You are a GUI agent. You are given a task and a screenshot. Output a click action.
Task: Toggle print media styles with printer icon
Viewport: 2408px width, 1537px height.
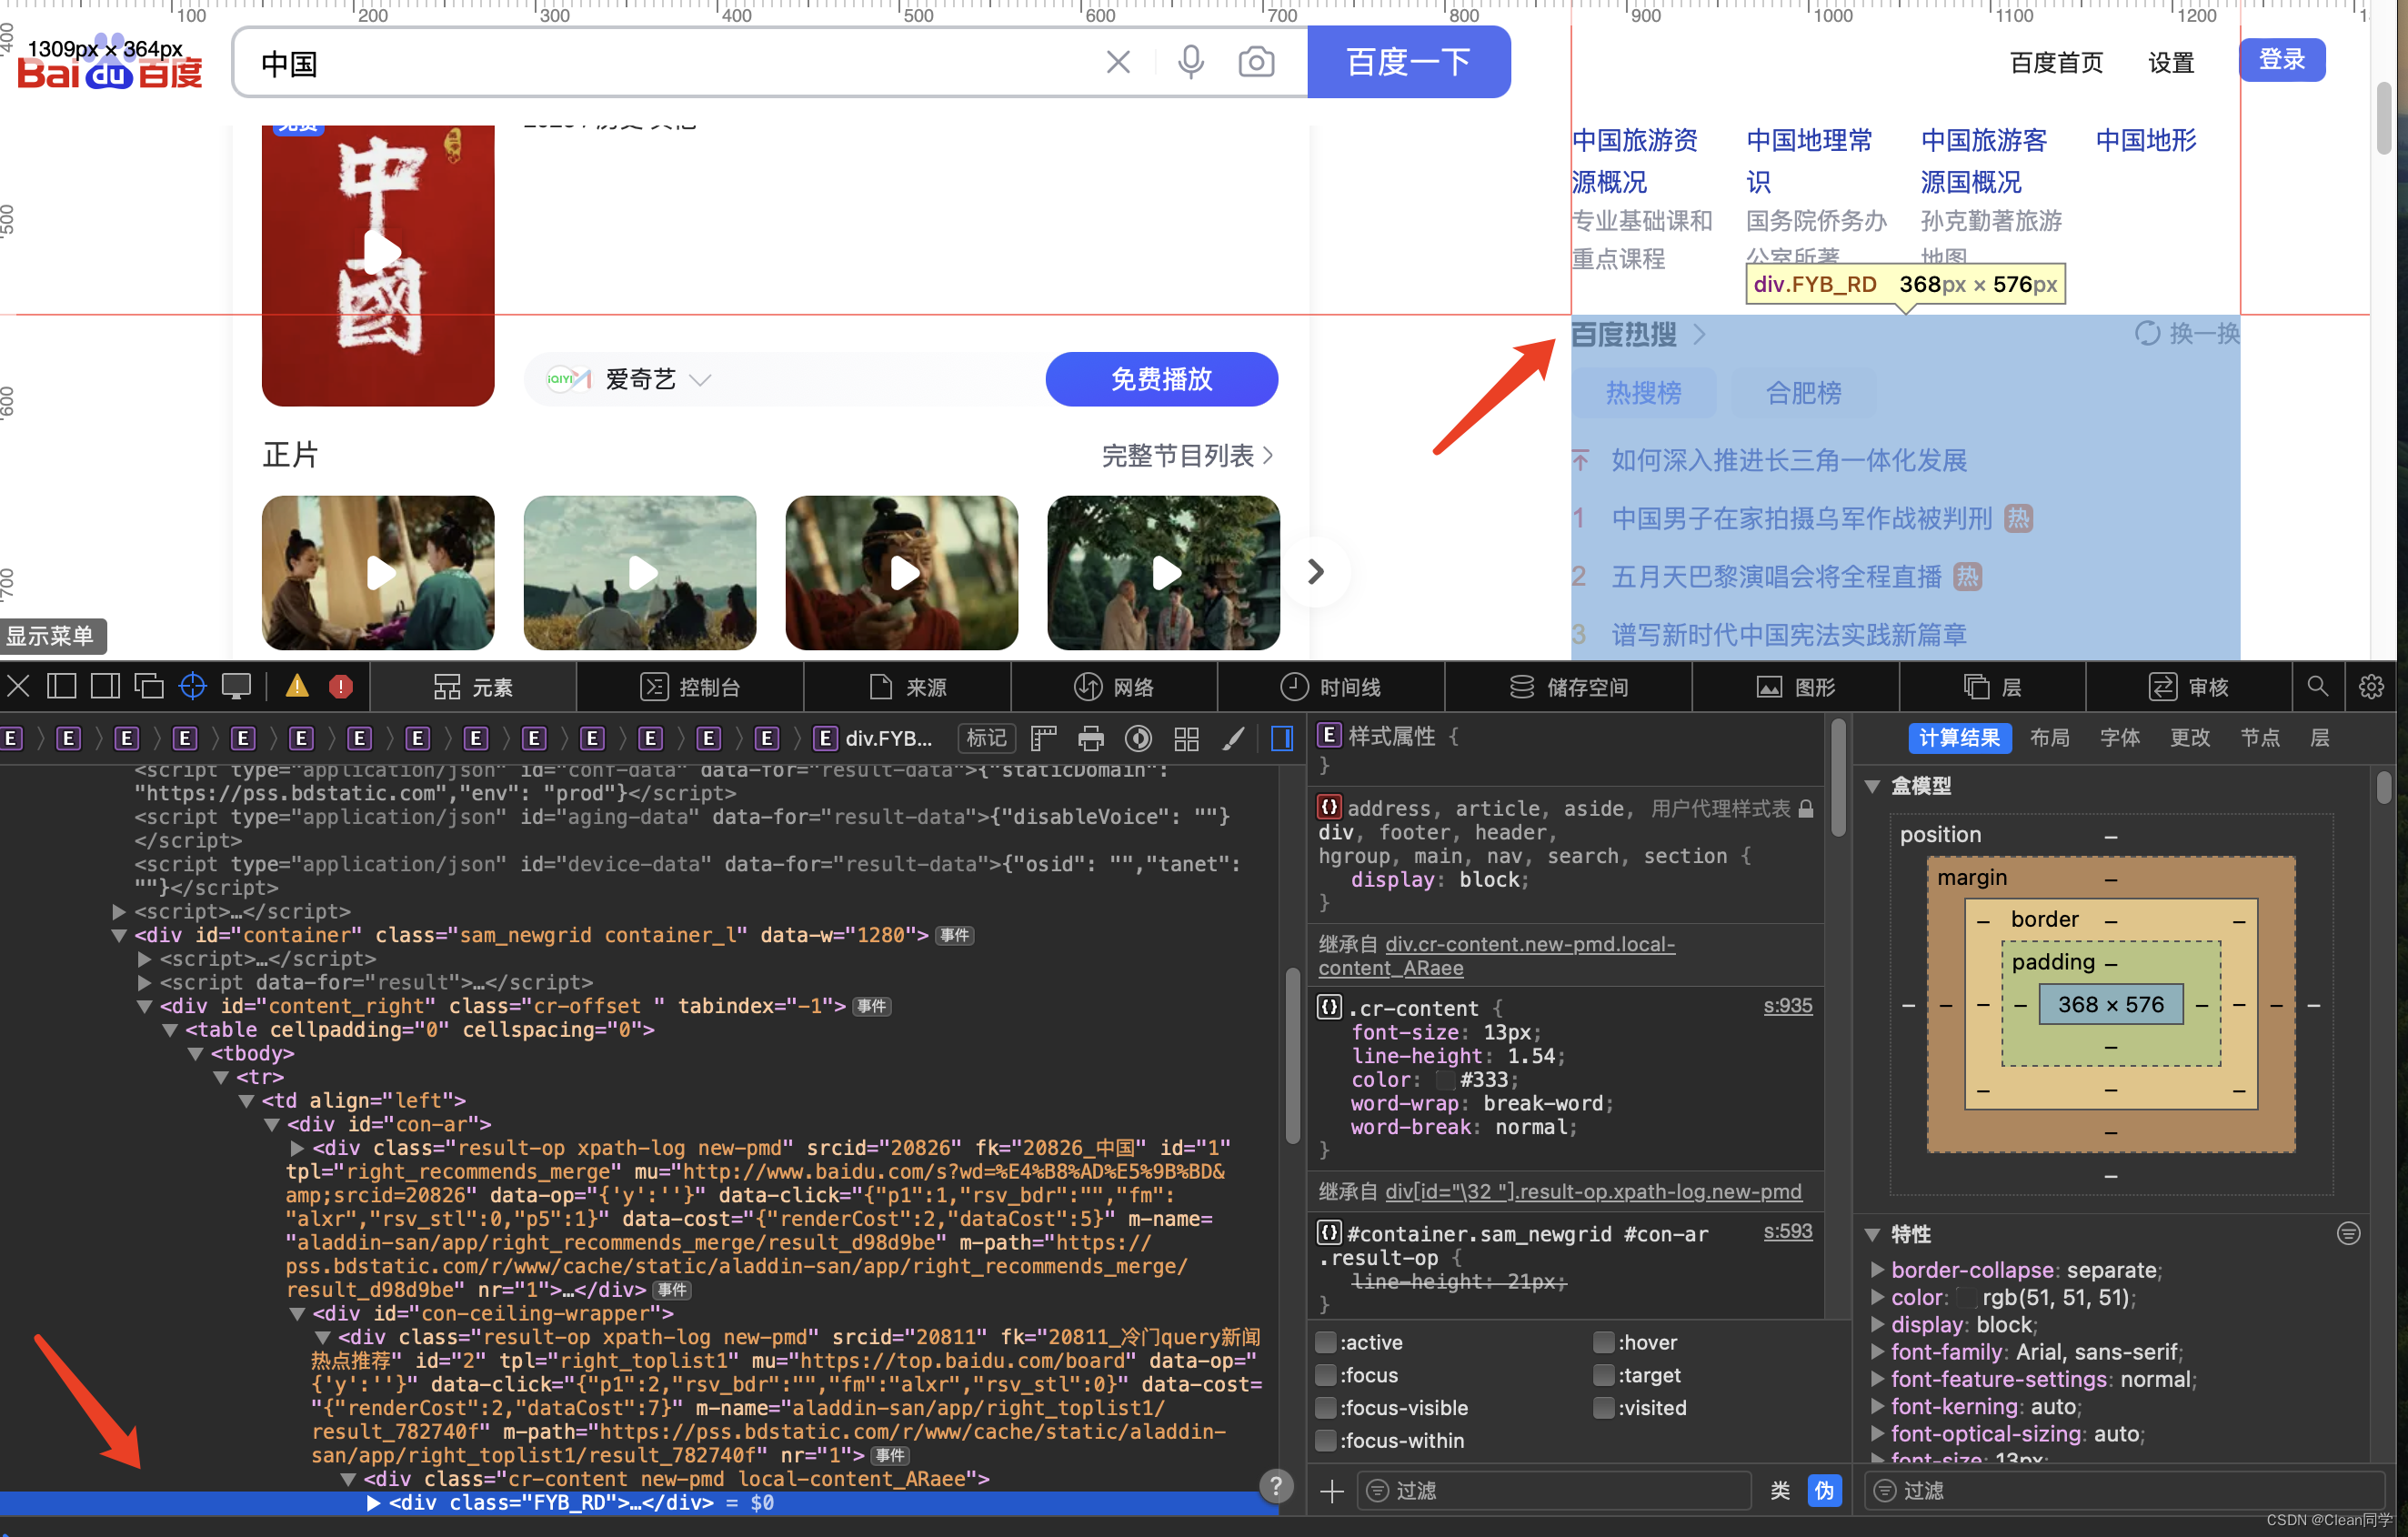pos(1090,738)
